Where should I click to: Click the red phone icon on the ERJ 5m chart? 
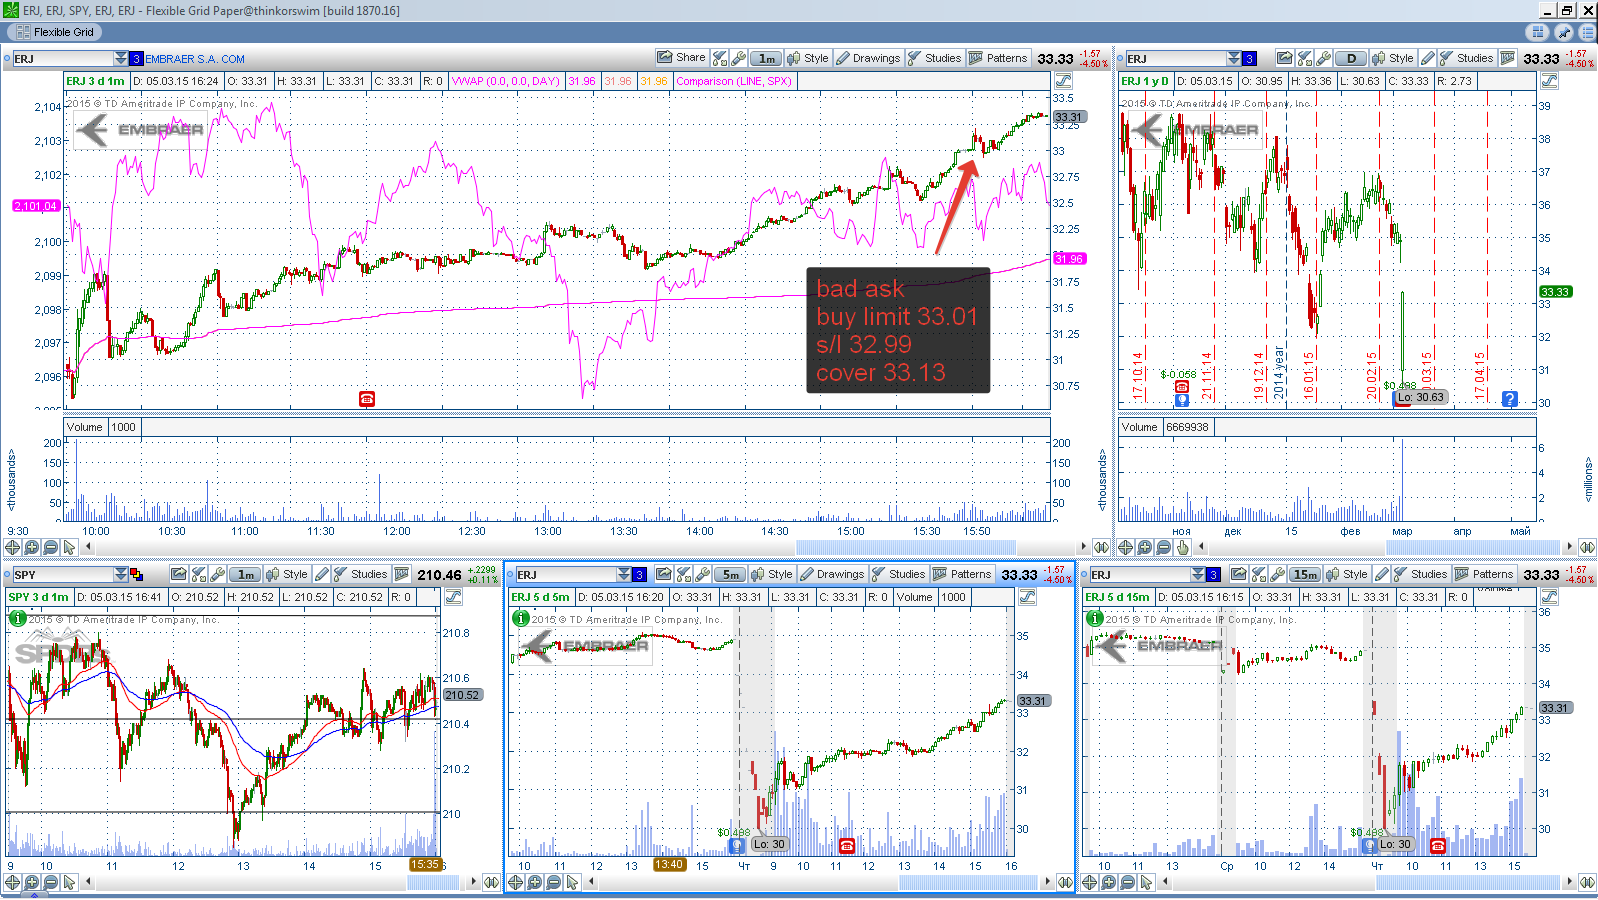pyautogui.click(x=847, y=845)
